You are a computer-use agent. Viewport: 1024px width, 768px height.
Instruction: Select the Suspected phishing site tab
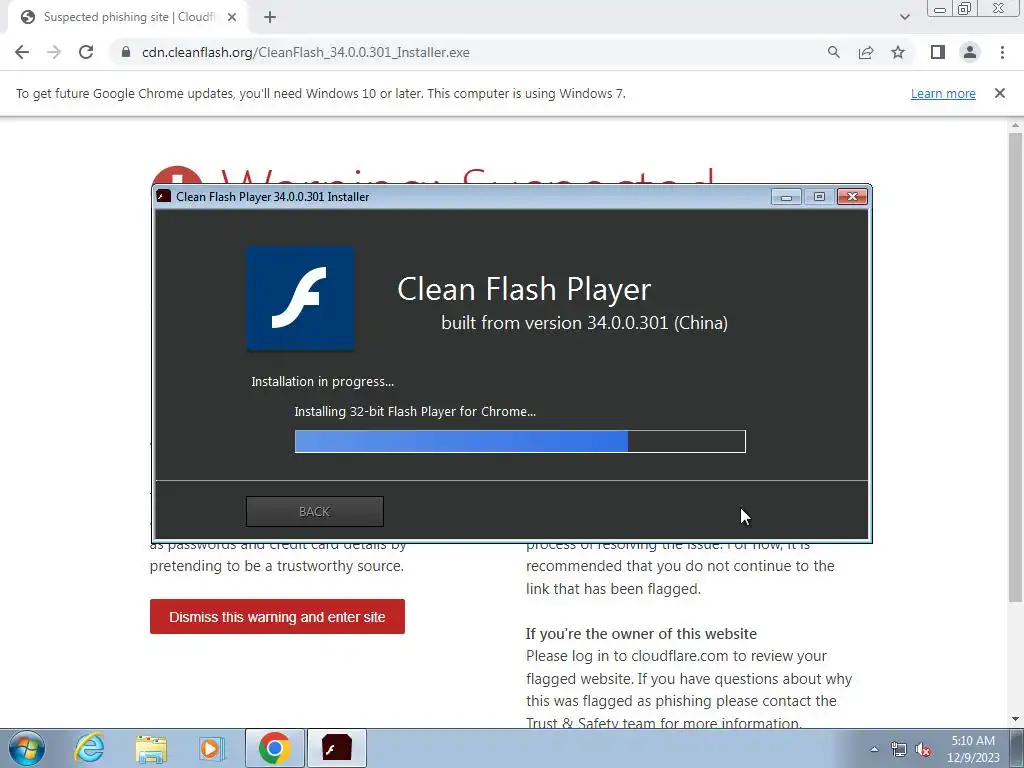pyautogui.click(x=128, y=18)
